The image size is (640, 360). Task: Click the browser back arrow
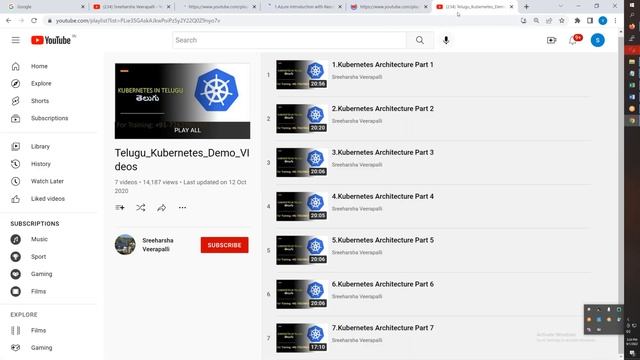(9, 20)
